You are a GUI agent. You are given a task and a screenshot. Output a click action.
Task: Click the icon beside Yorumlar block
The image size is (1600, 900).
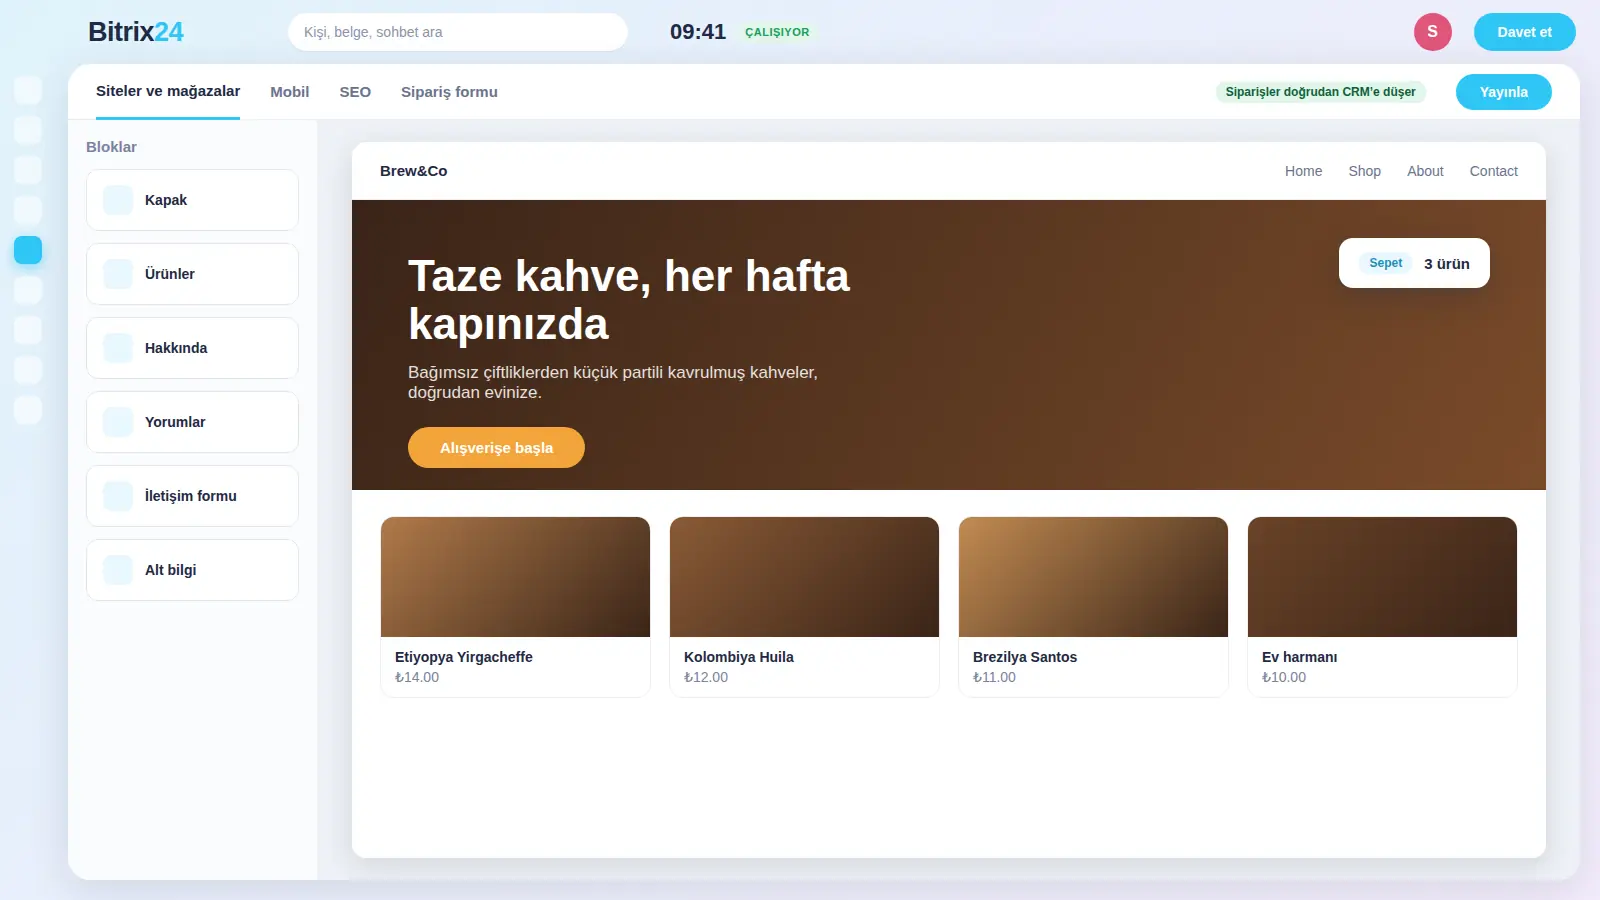[x=118, y=422]
